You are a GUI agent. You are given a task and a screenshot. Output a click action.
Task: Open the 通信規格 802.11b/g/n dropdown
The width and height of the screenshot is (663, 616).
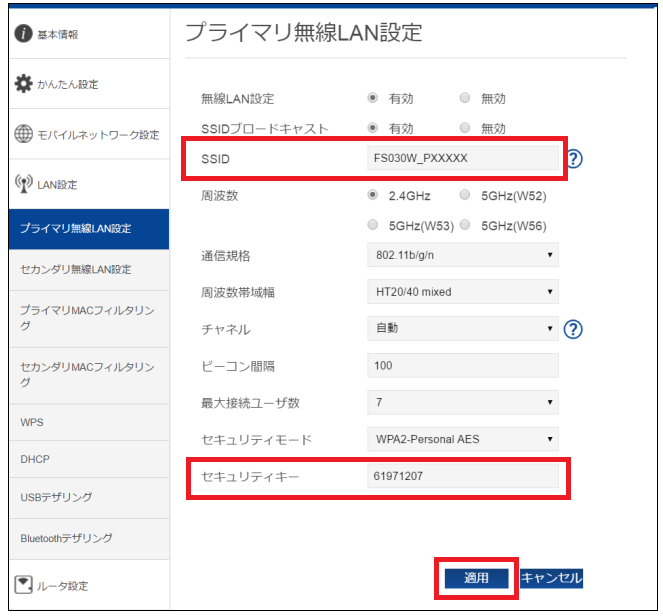coord(462,256)
